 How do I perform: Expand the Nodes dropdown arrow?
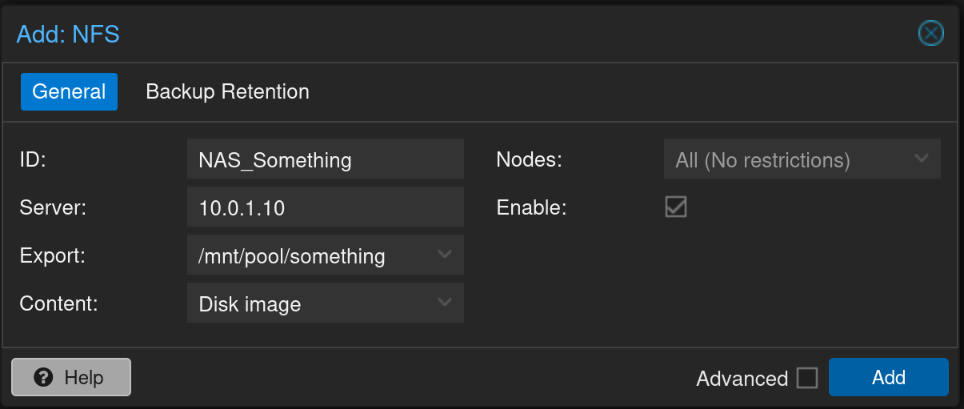click(x=922, y=159)
